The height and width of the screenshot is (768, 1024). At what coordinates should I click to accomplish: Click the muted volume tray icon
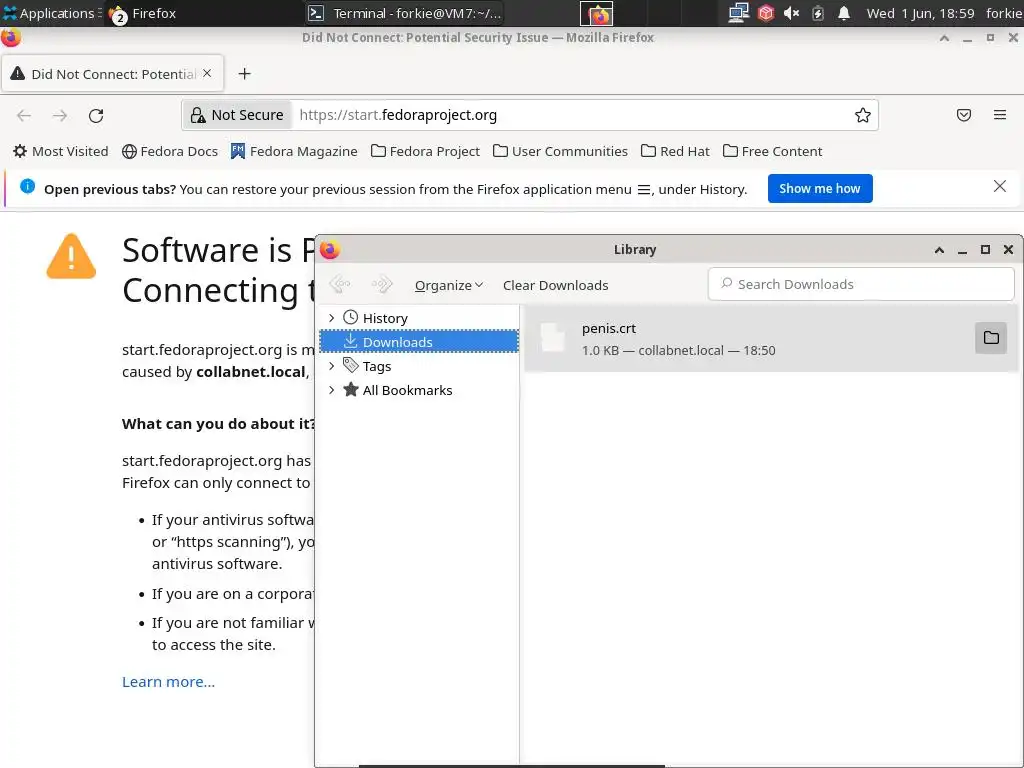tap(792, 13)
